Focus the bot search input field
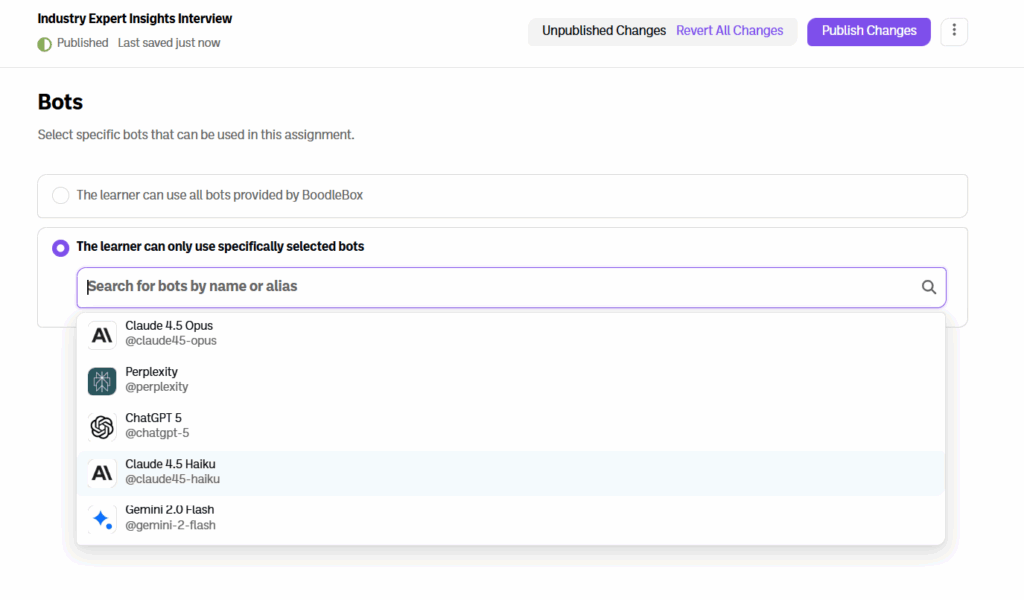This screenshot has width=1024, height=600. 500,287
